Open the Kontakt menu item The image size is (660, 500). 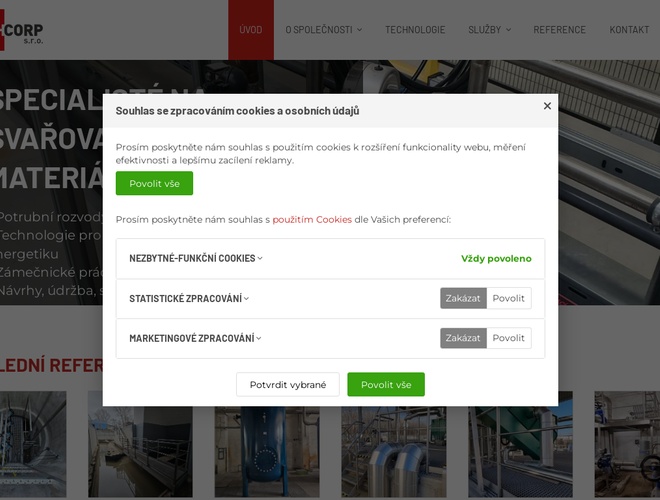[629, 30]
